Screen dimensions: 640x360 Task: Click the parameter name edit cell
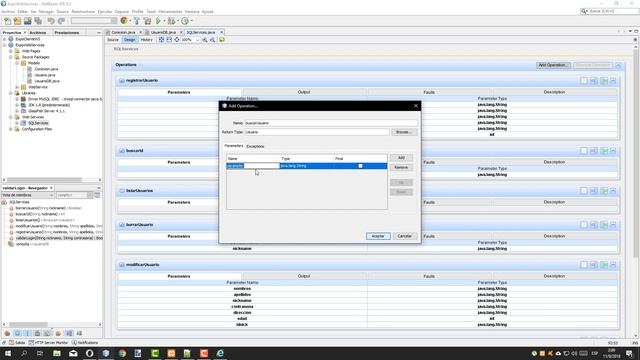tap(253, 166)
